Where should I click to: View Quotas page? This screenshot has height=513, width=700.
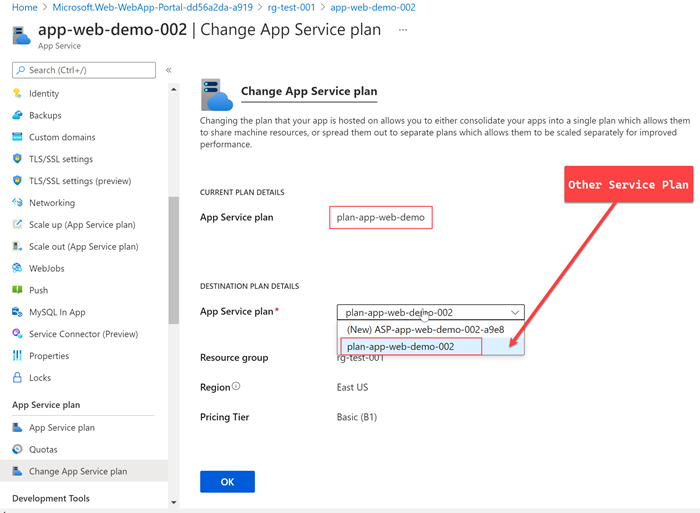[x=43, y=450]
